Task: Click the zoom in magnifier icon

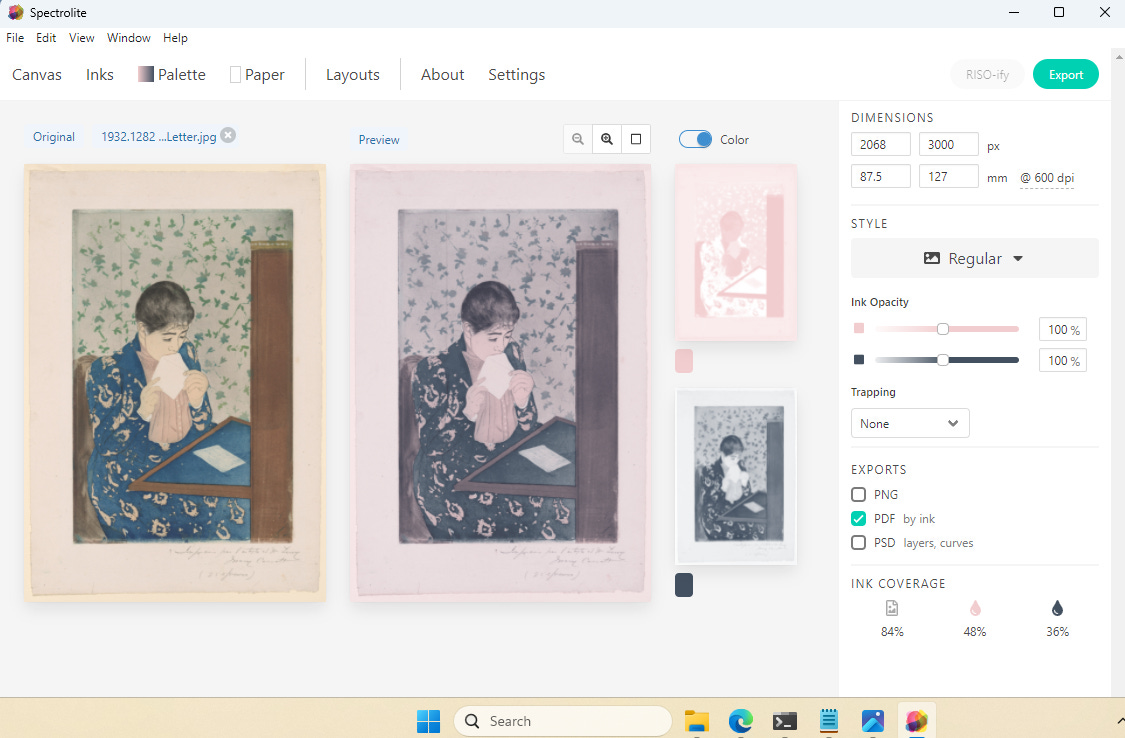Action: [607, 139]
